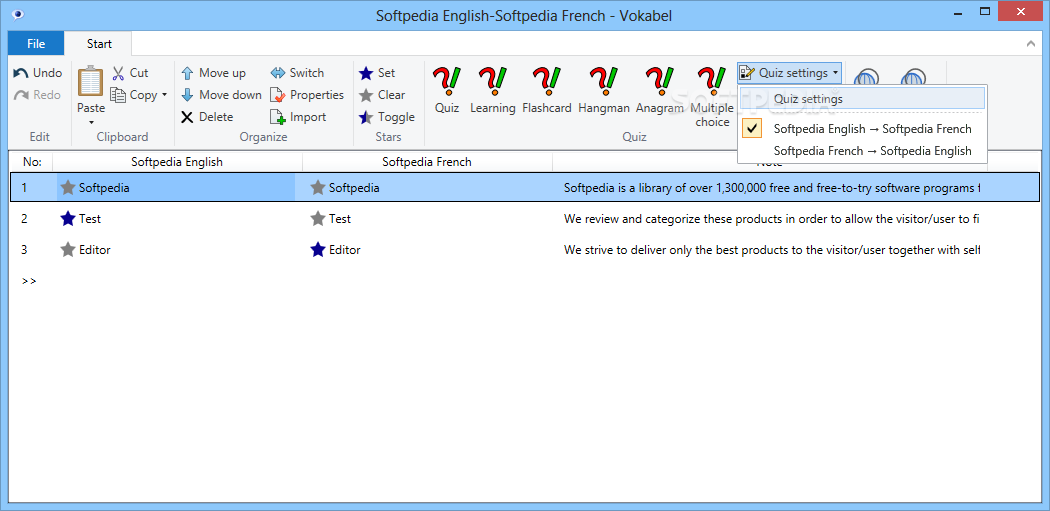The width and height of the screenshot is (1050, 511).
Task: Click the >> new entry row marker
Action: (x=29, y=281)
